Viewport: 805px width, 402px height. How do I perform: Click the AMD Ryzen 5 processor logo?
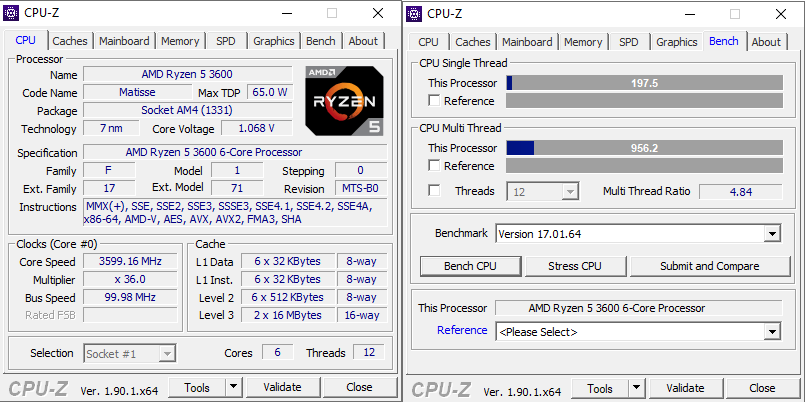pyautogui.click(x=344, y=101)
